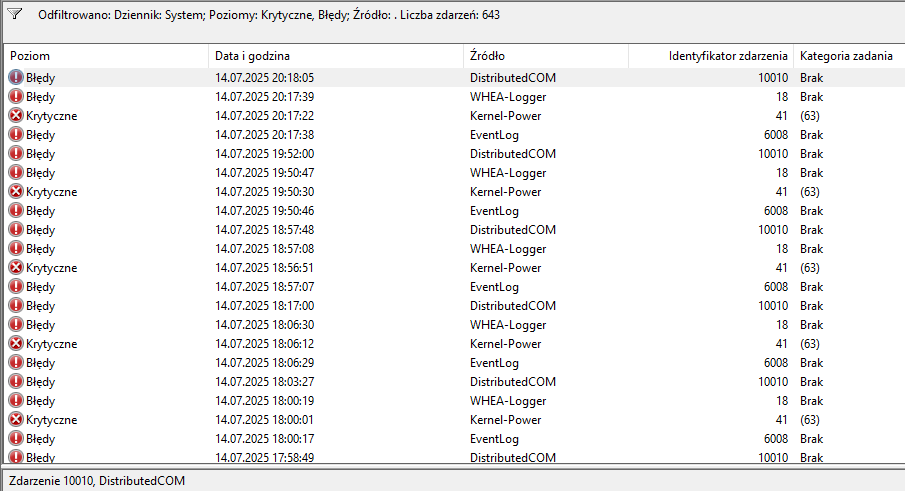Image resolution: width=905 pixels, height=491 pixels.
Task: Click Krytyczne level label at 18:00:01
Action: [51, 420]
